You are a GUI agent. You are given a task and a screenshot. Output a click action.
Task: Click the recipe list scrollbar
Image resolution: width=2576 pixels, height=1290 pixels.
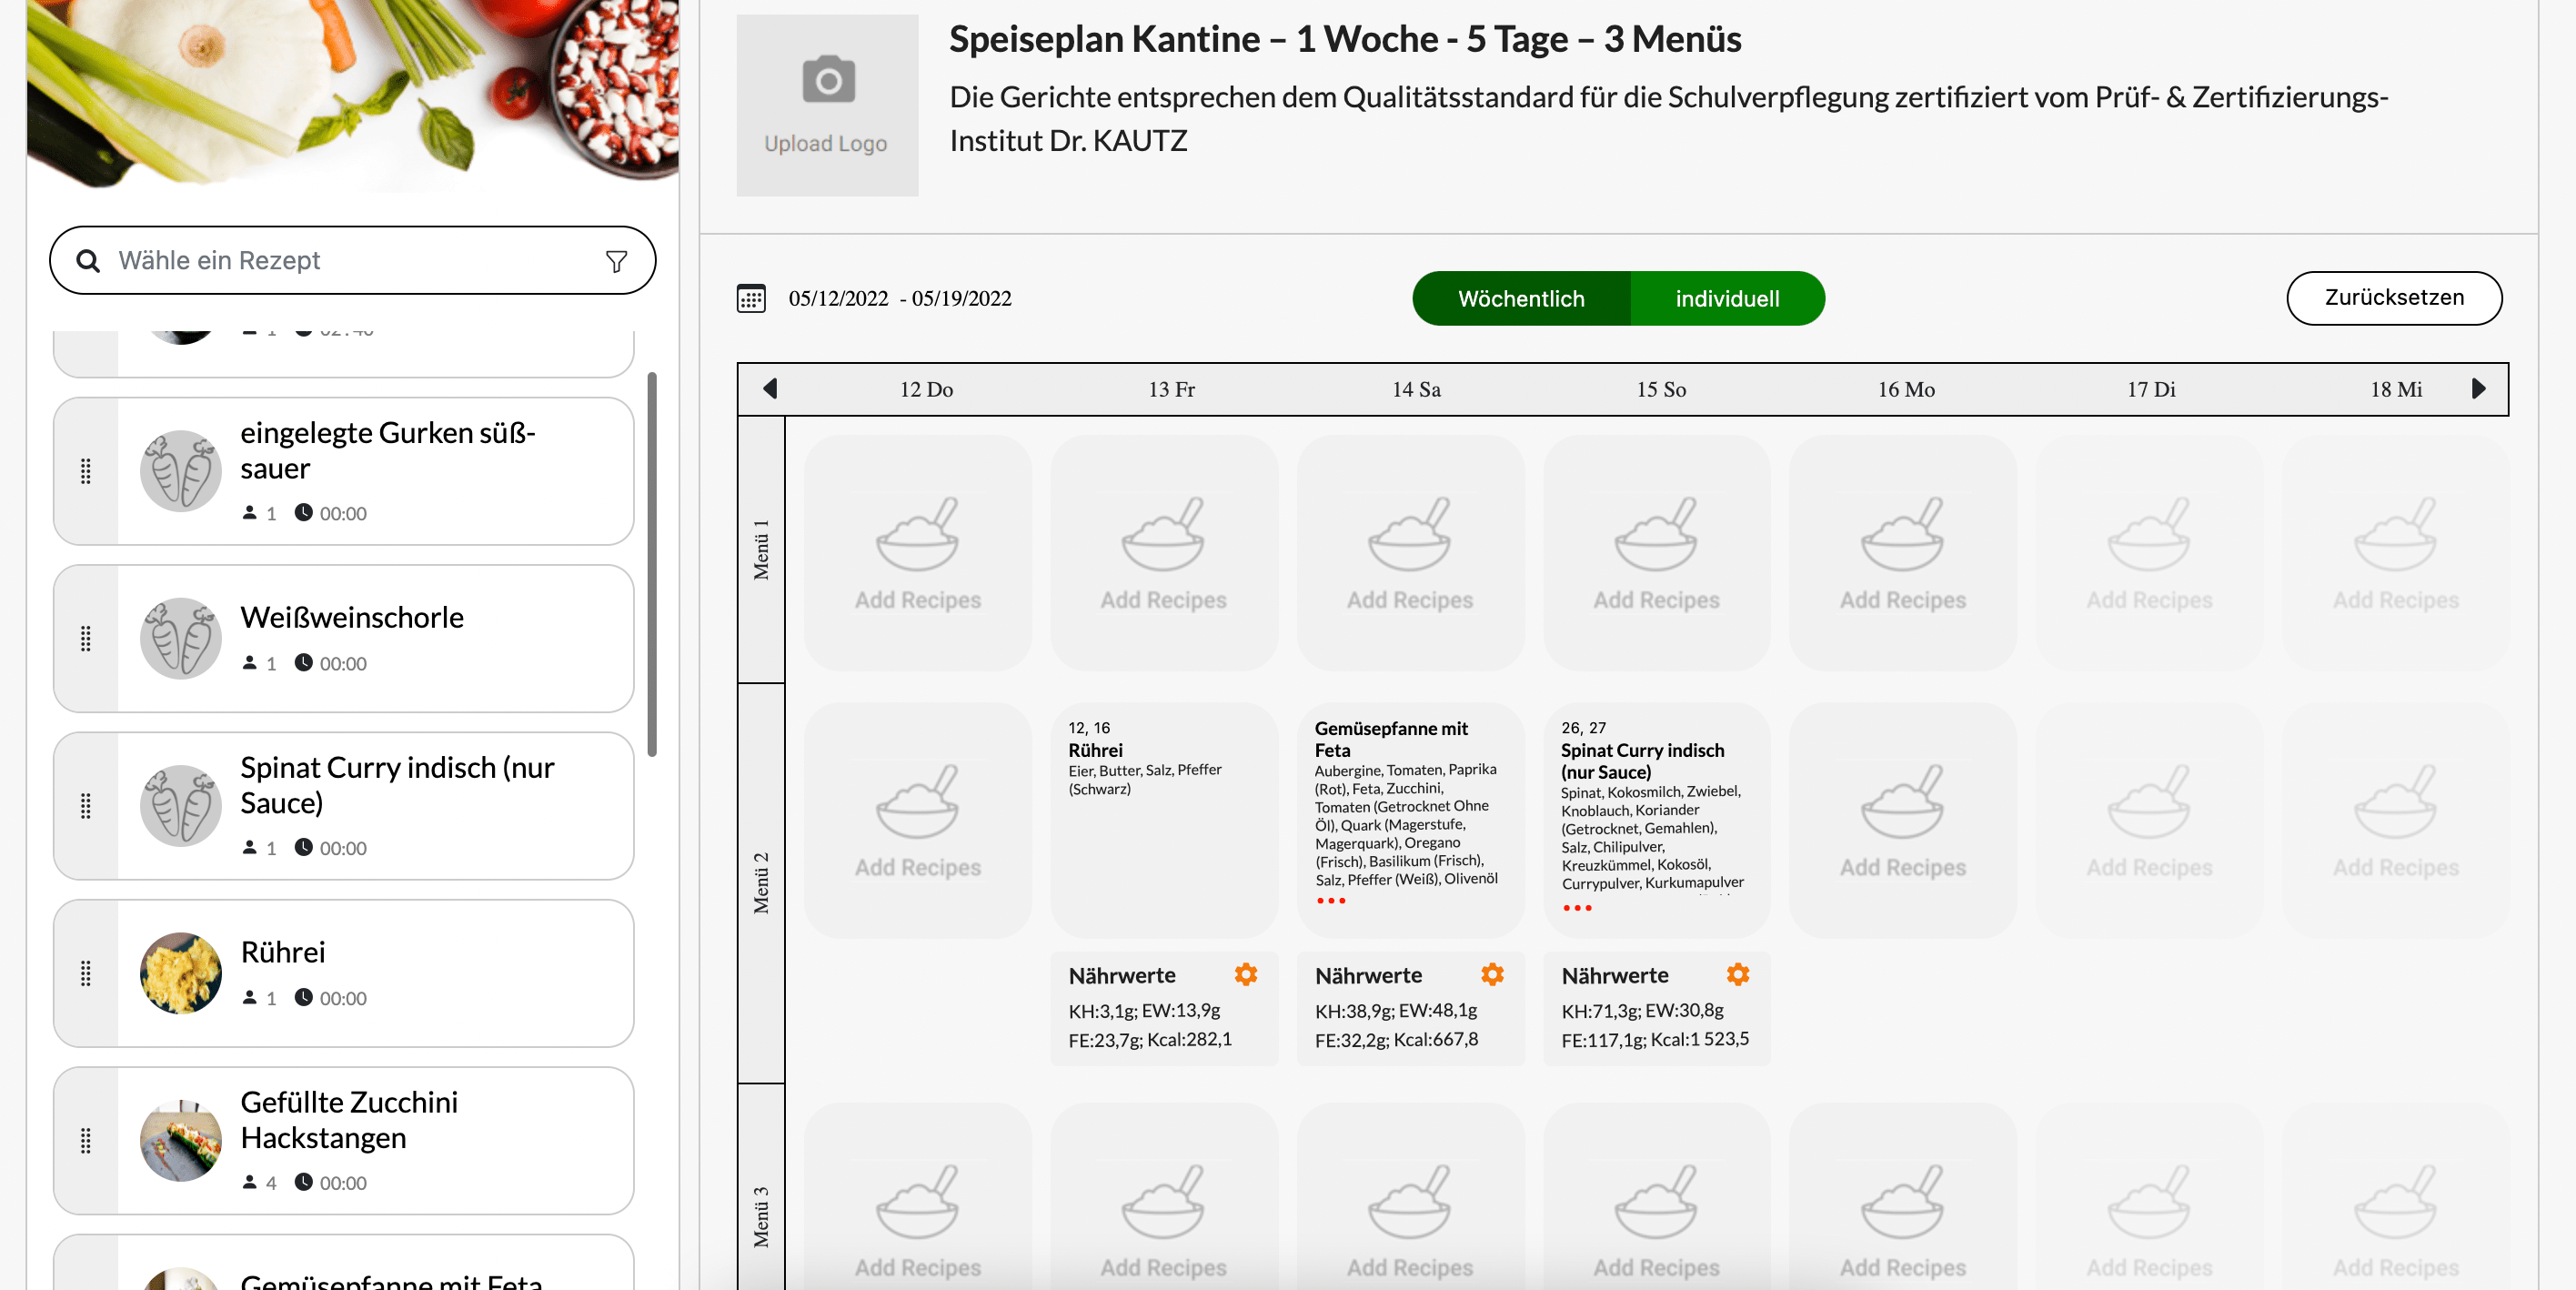click(652, 565)
